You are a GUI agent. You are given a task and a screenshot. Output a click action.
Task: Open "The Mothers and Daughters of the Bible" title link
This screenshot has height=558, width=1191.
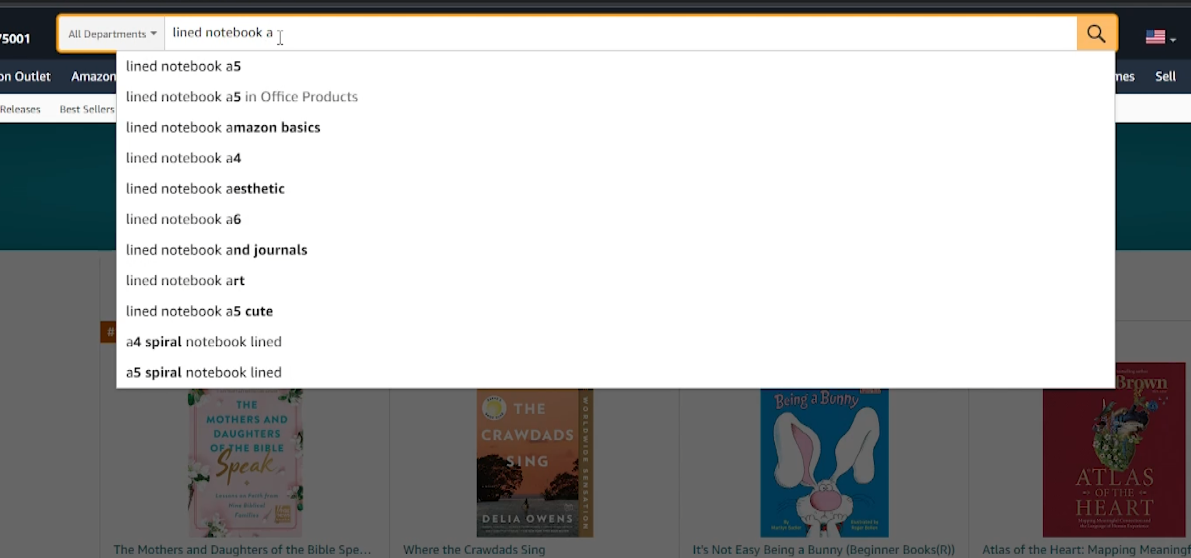tap(242, 550)
